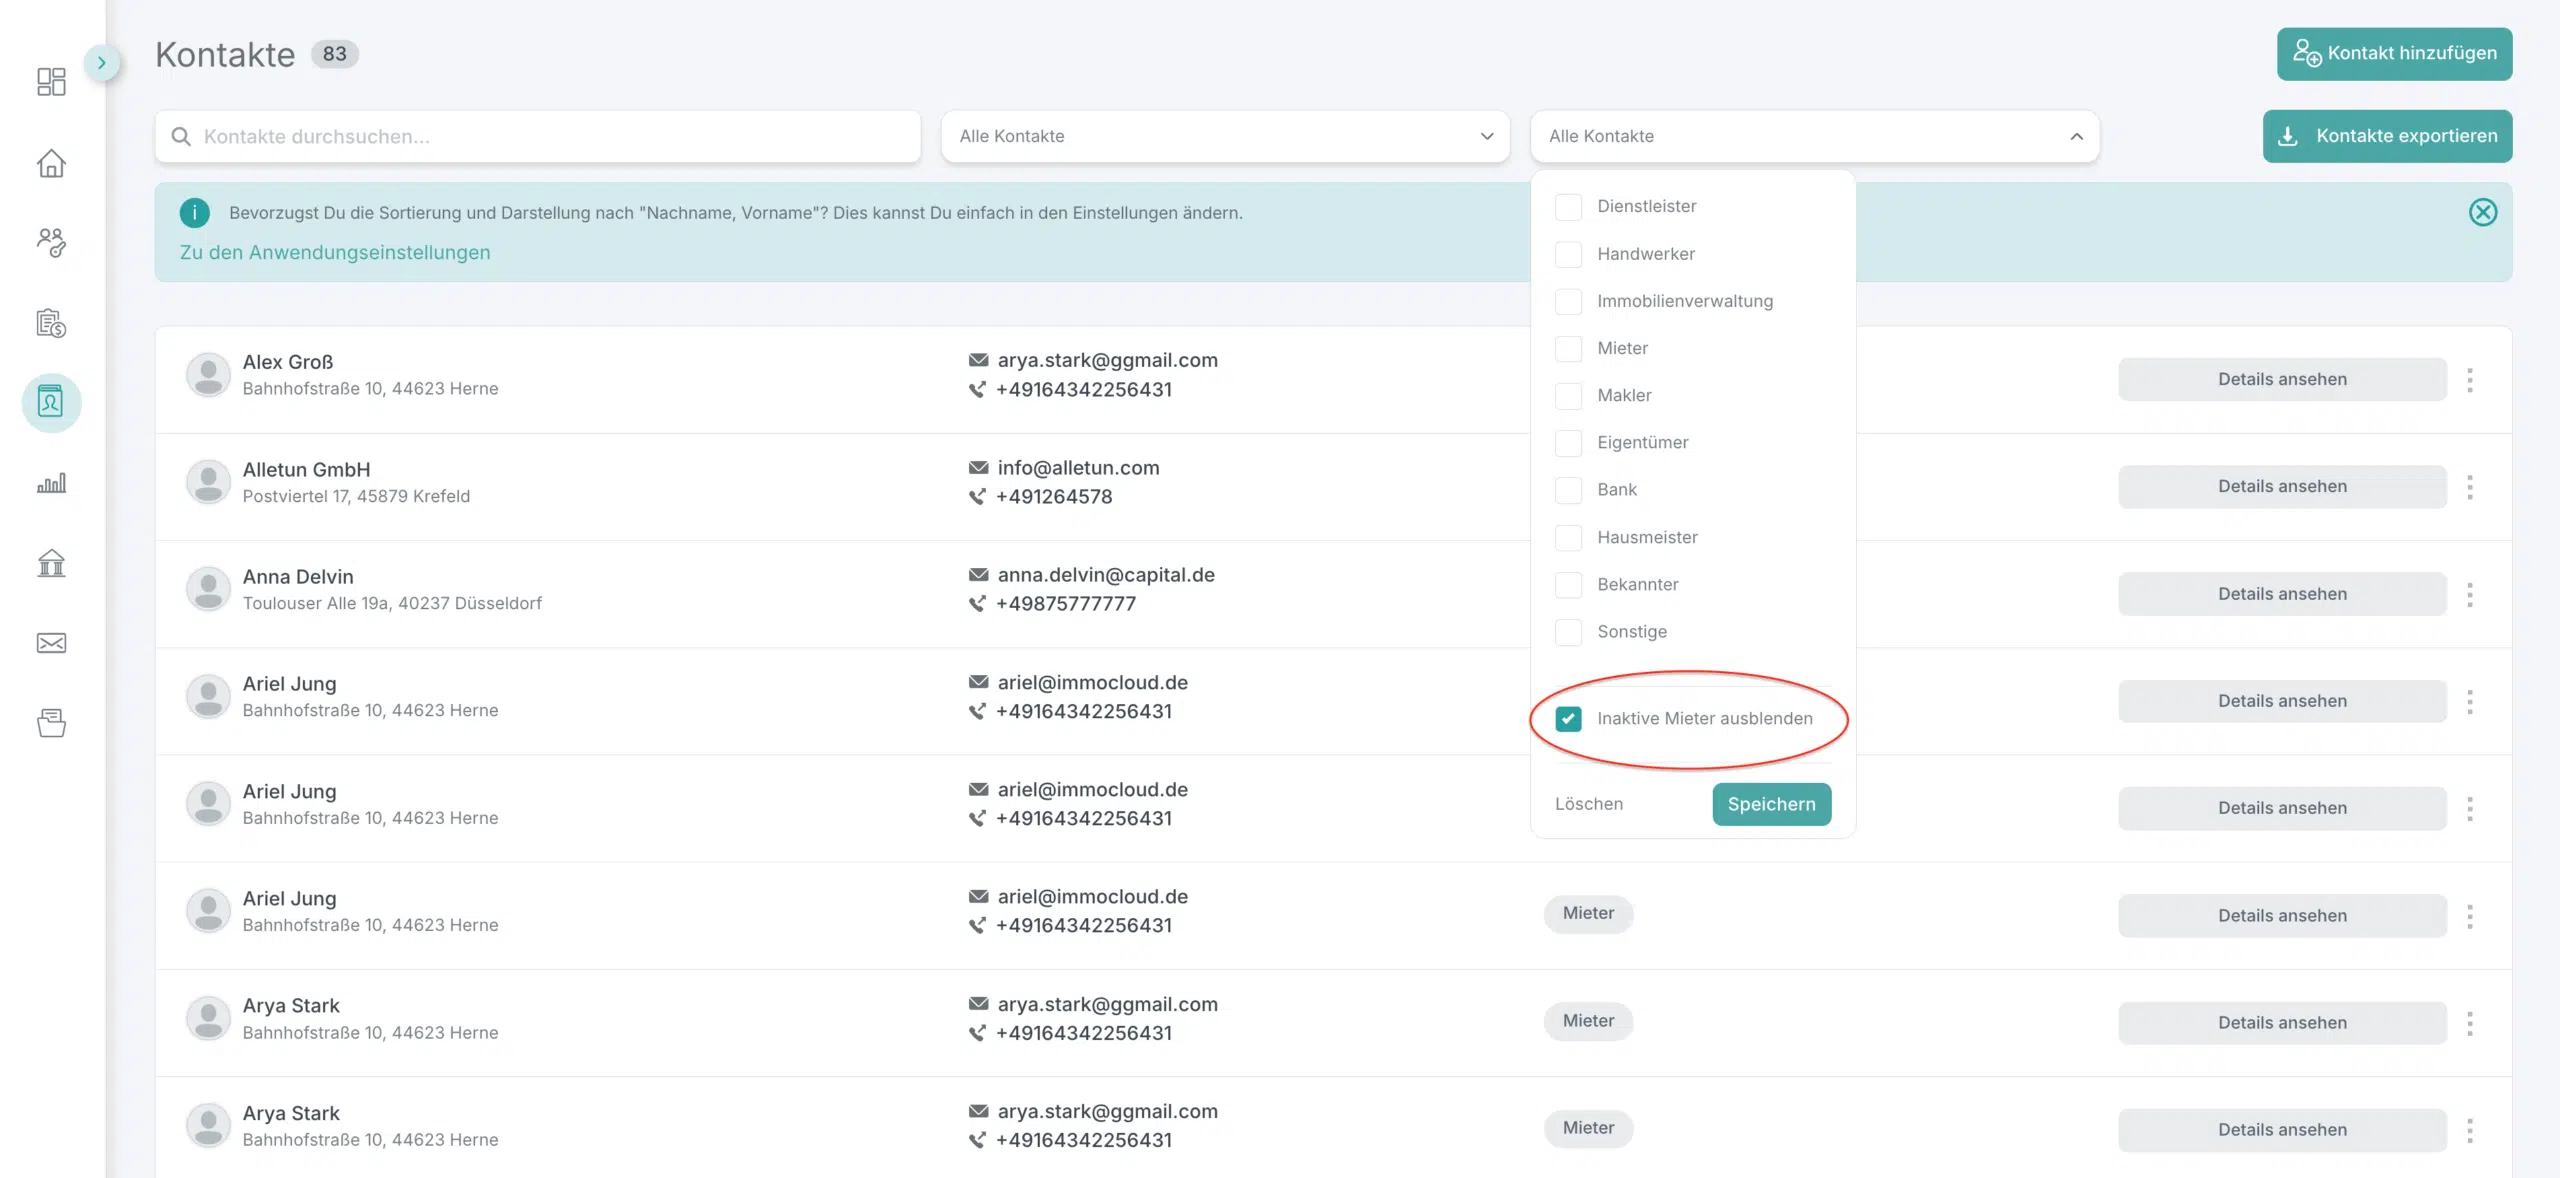
Task: Open the house properties icon in sidebar
Action: coord(51,163)
